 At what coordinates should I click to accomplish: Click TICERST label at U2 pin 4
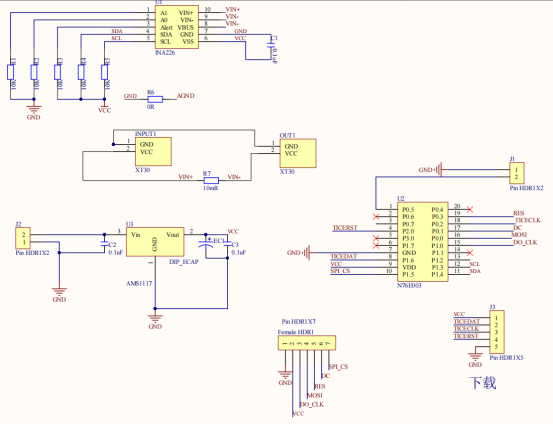pyautogui.click(x=345, y=228)
